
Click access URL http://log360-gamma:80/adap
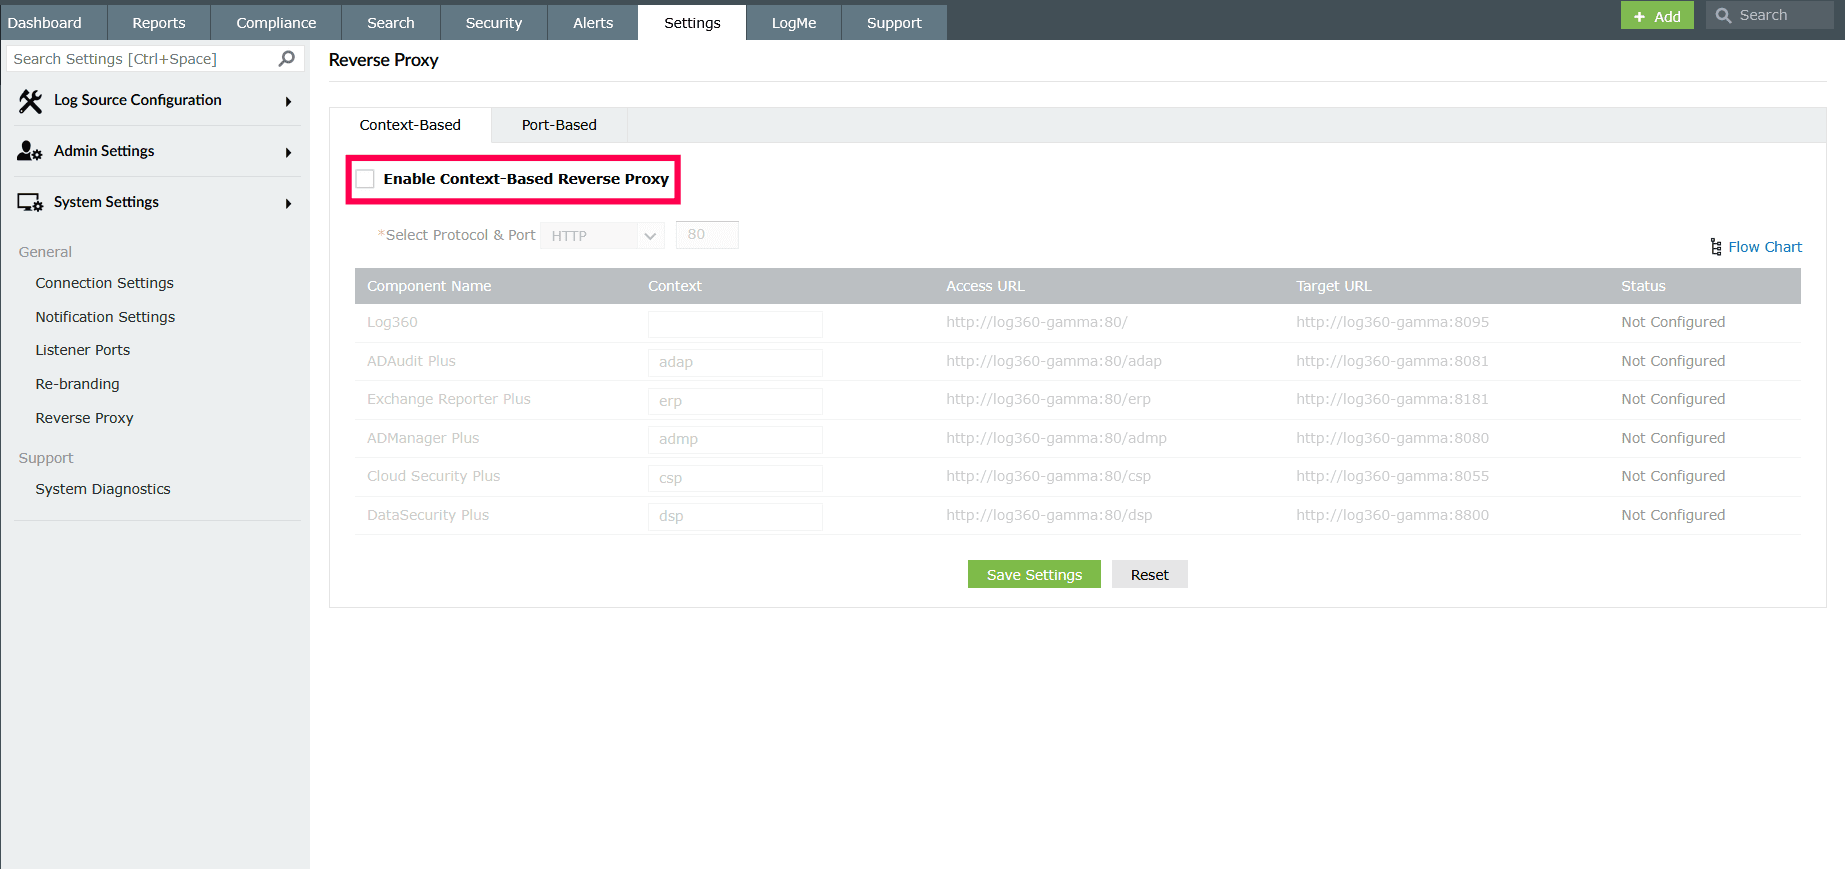pos(1054,361)
